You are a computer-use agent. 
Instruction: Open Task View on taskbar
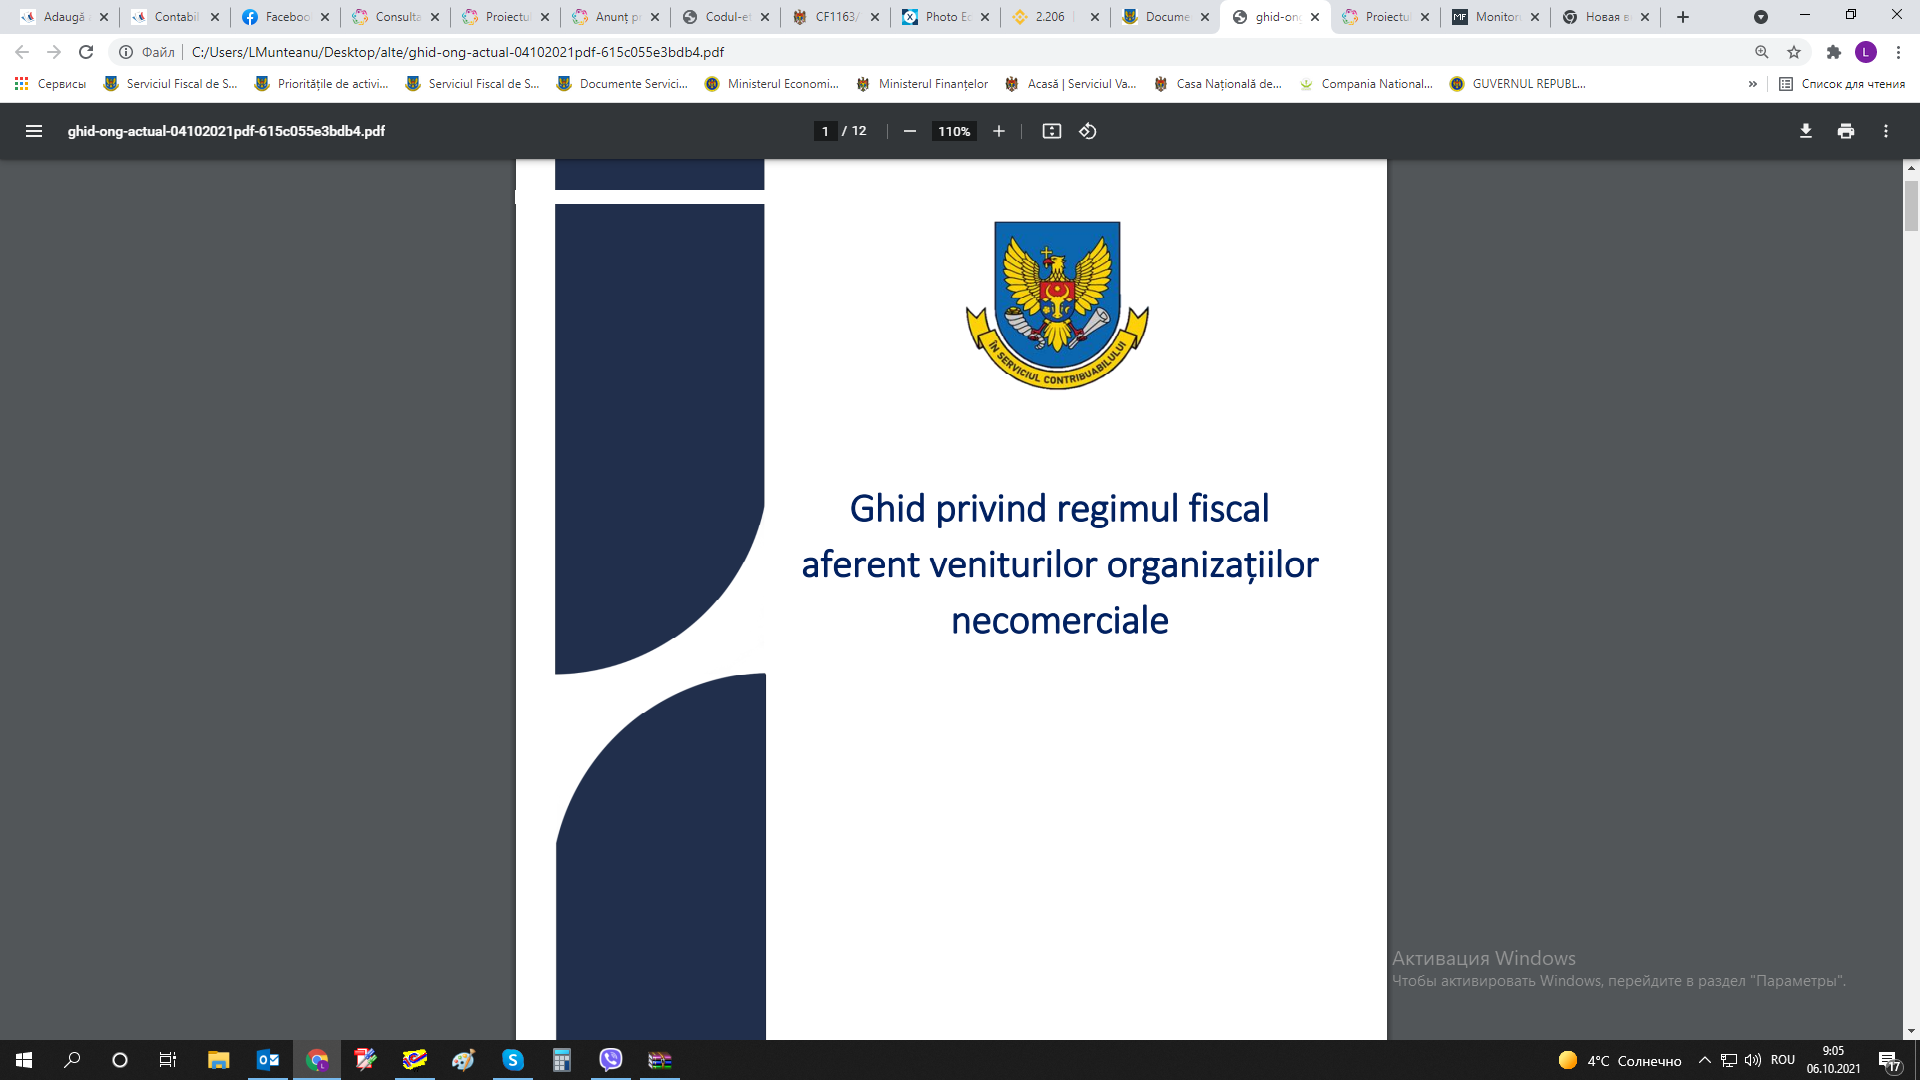tap(168, 1060)
